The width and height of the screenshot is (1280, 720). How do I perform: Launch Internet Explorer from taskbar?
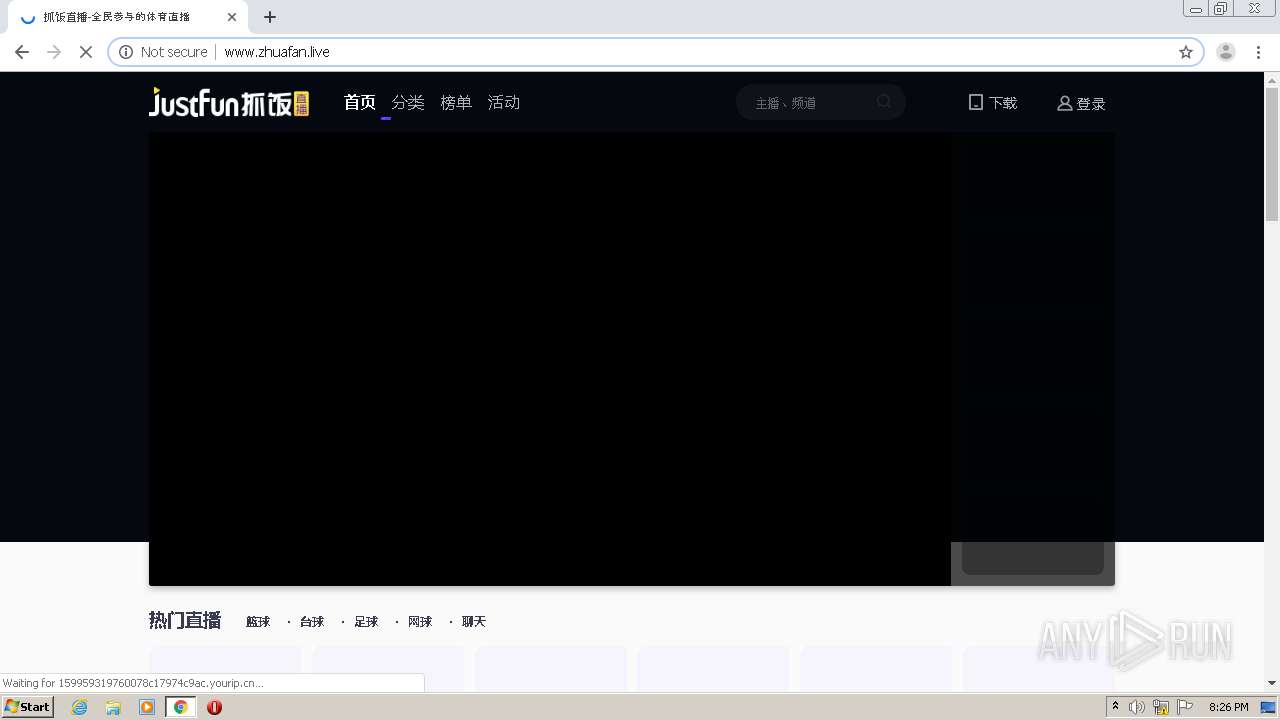pyautogui.click(x=80, y=707)
